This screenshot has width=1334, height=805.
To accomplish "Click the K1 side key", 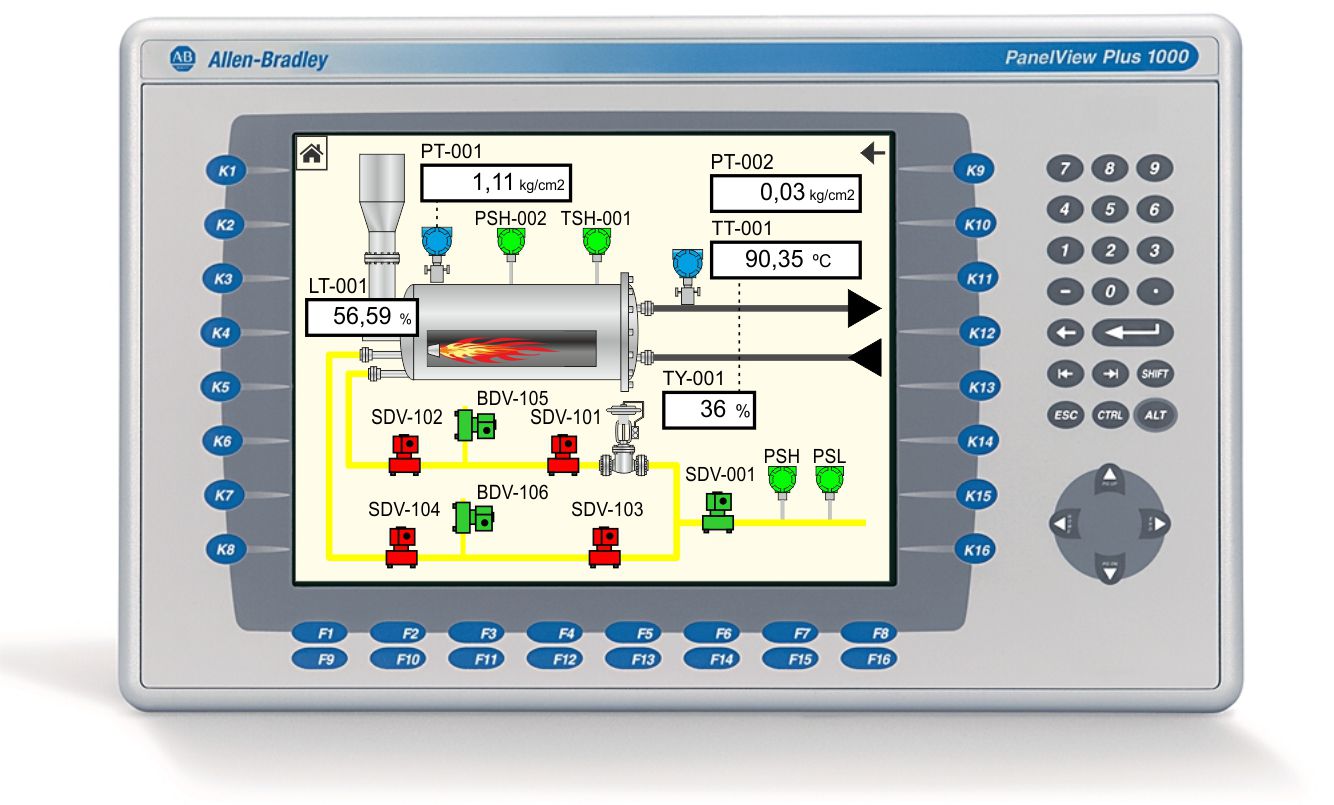I will (x=226, y=173).
